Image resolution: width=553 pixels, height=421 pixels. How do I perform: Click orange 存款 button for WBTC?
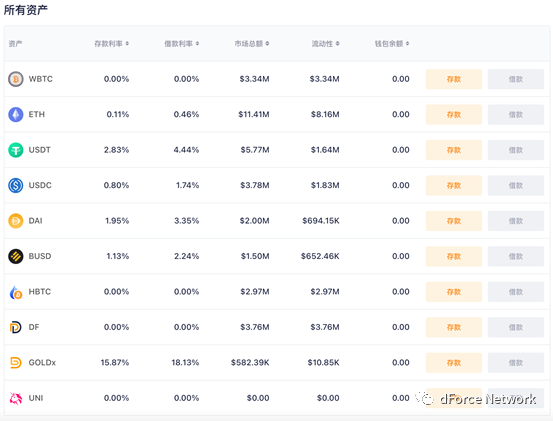point(454,79)
